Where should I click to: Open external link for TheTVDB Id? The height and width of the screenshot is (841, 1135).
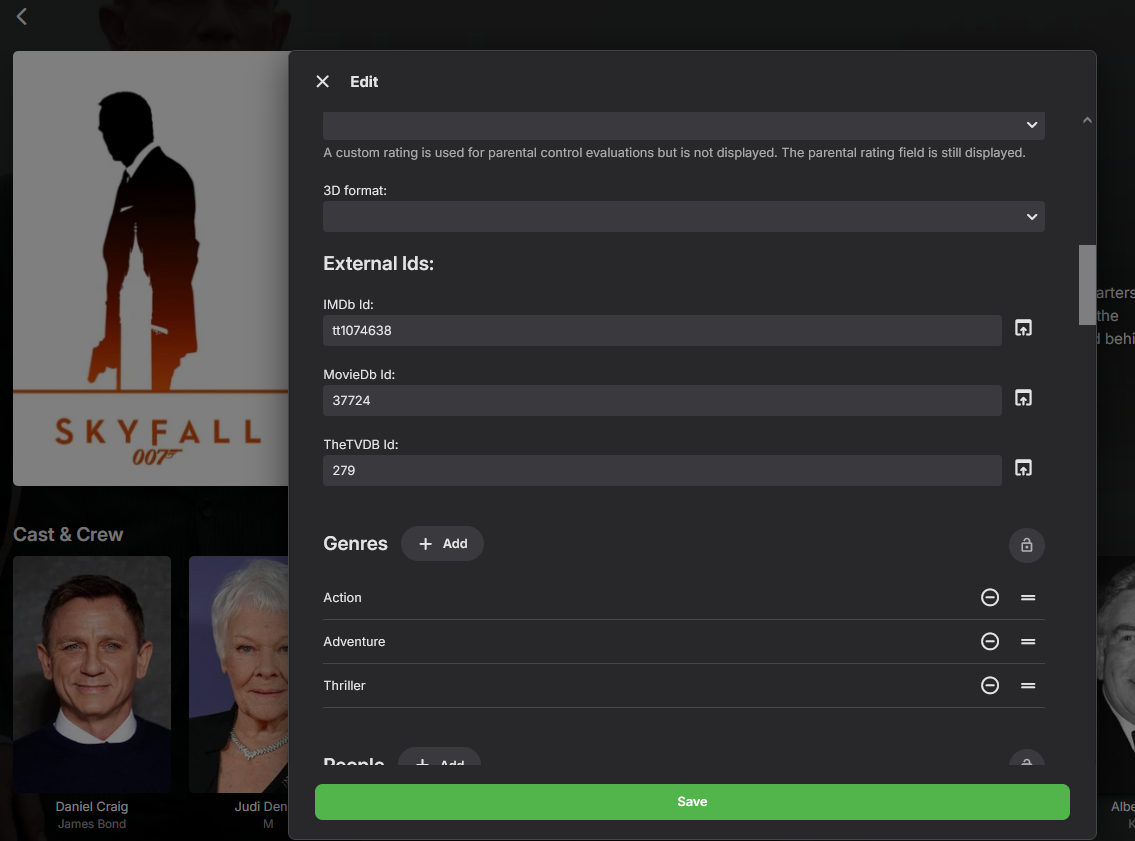tap(1023, 468)
